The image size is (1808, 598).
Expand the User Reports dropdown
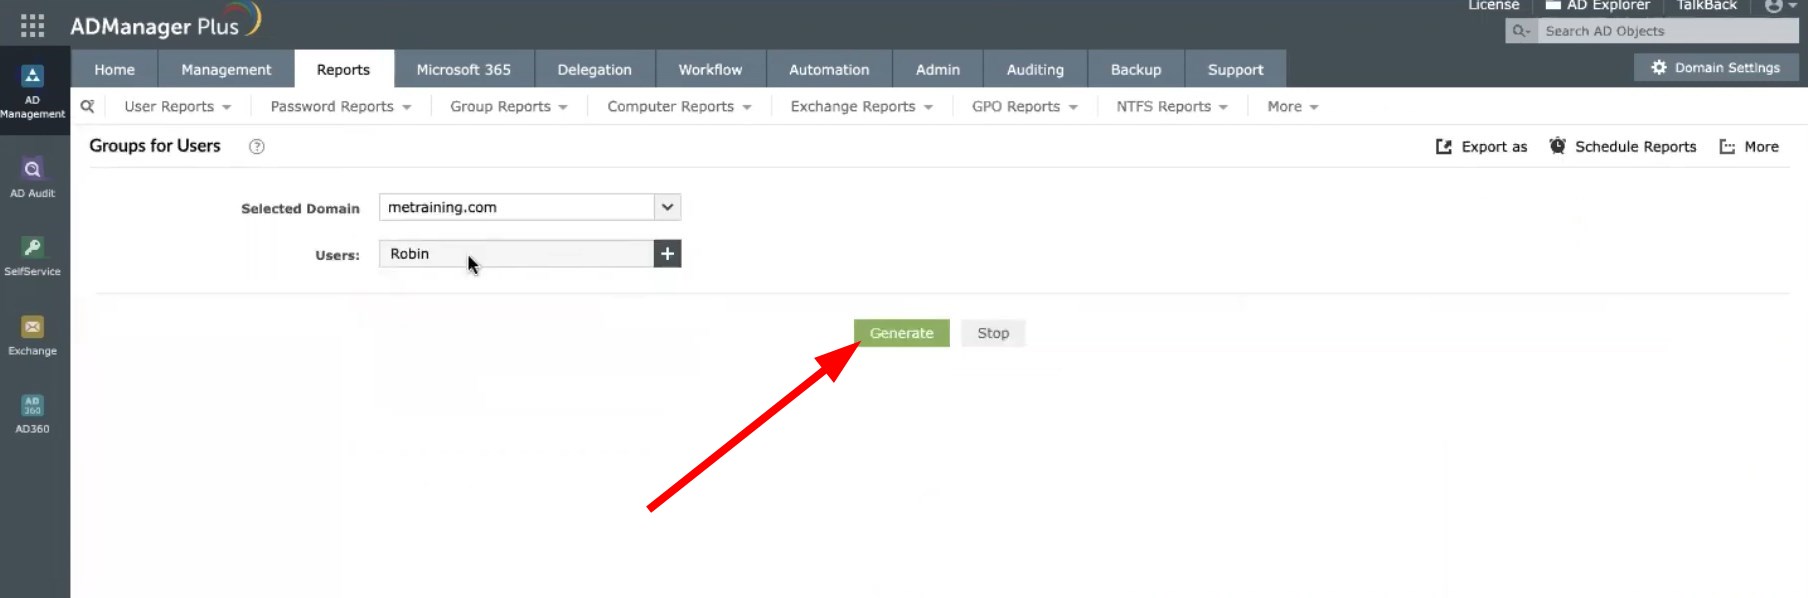(177, 106)
